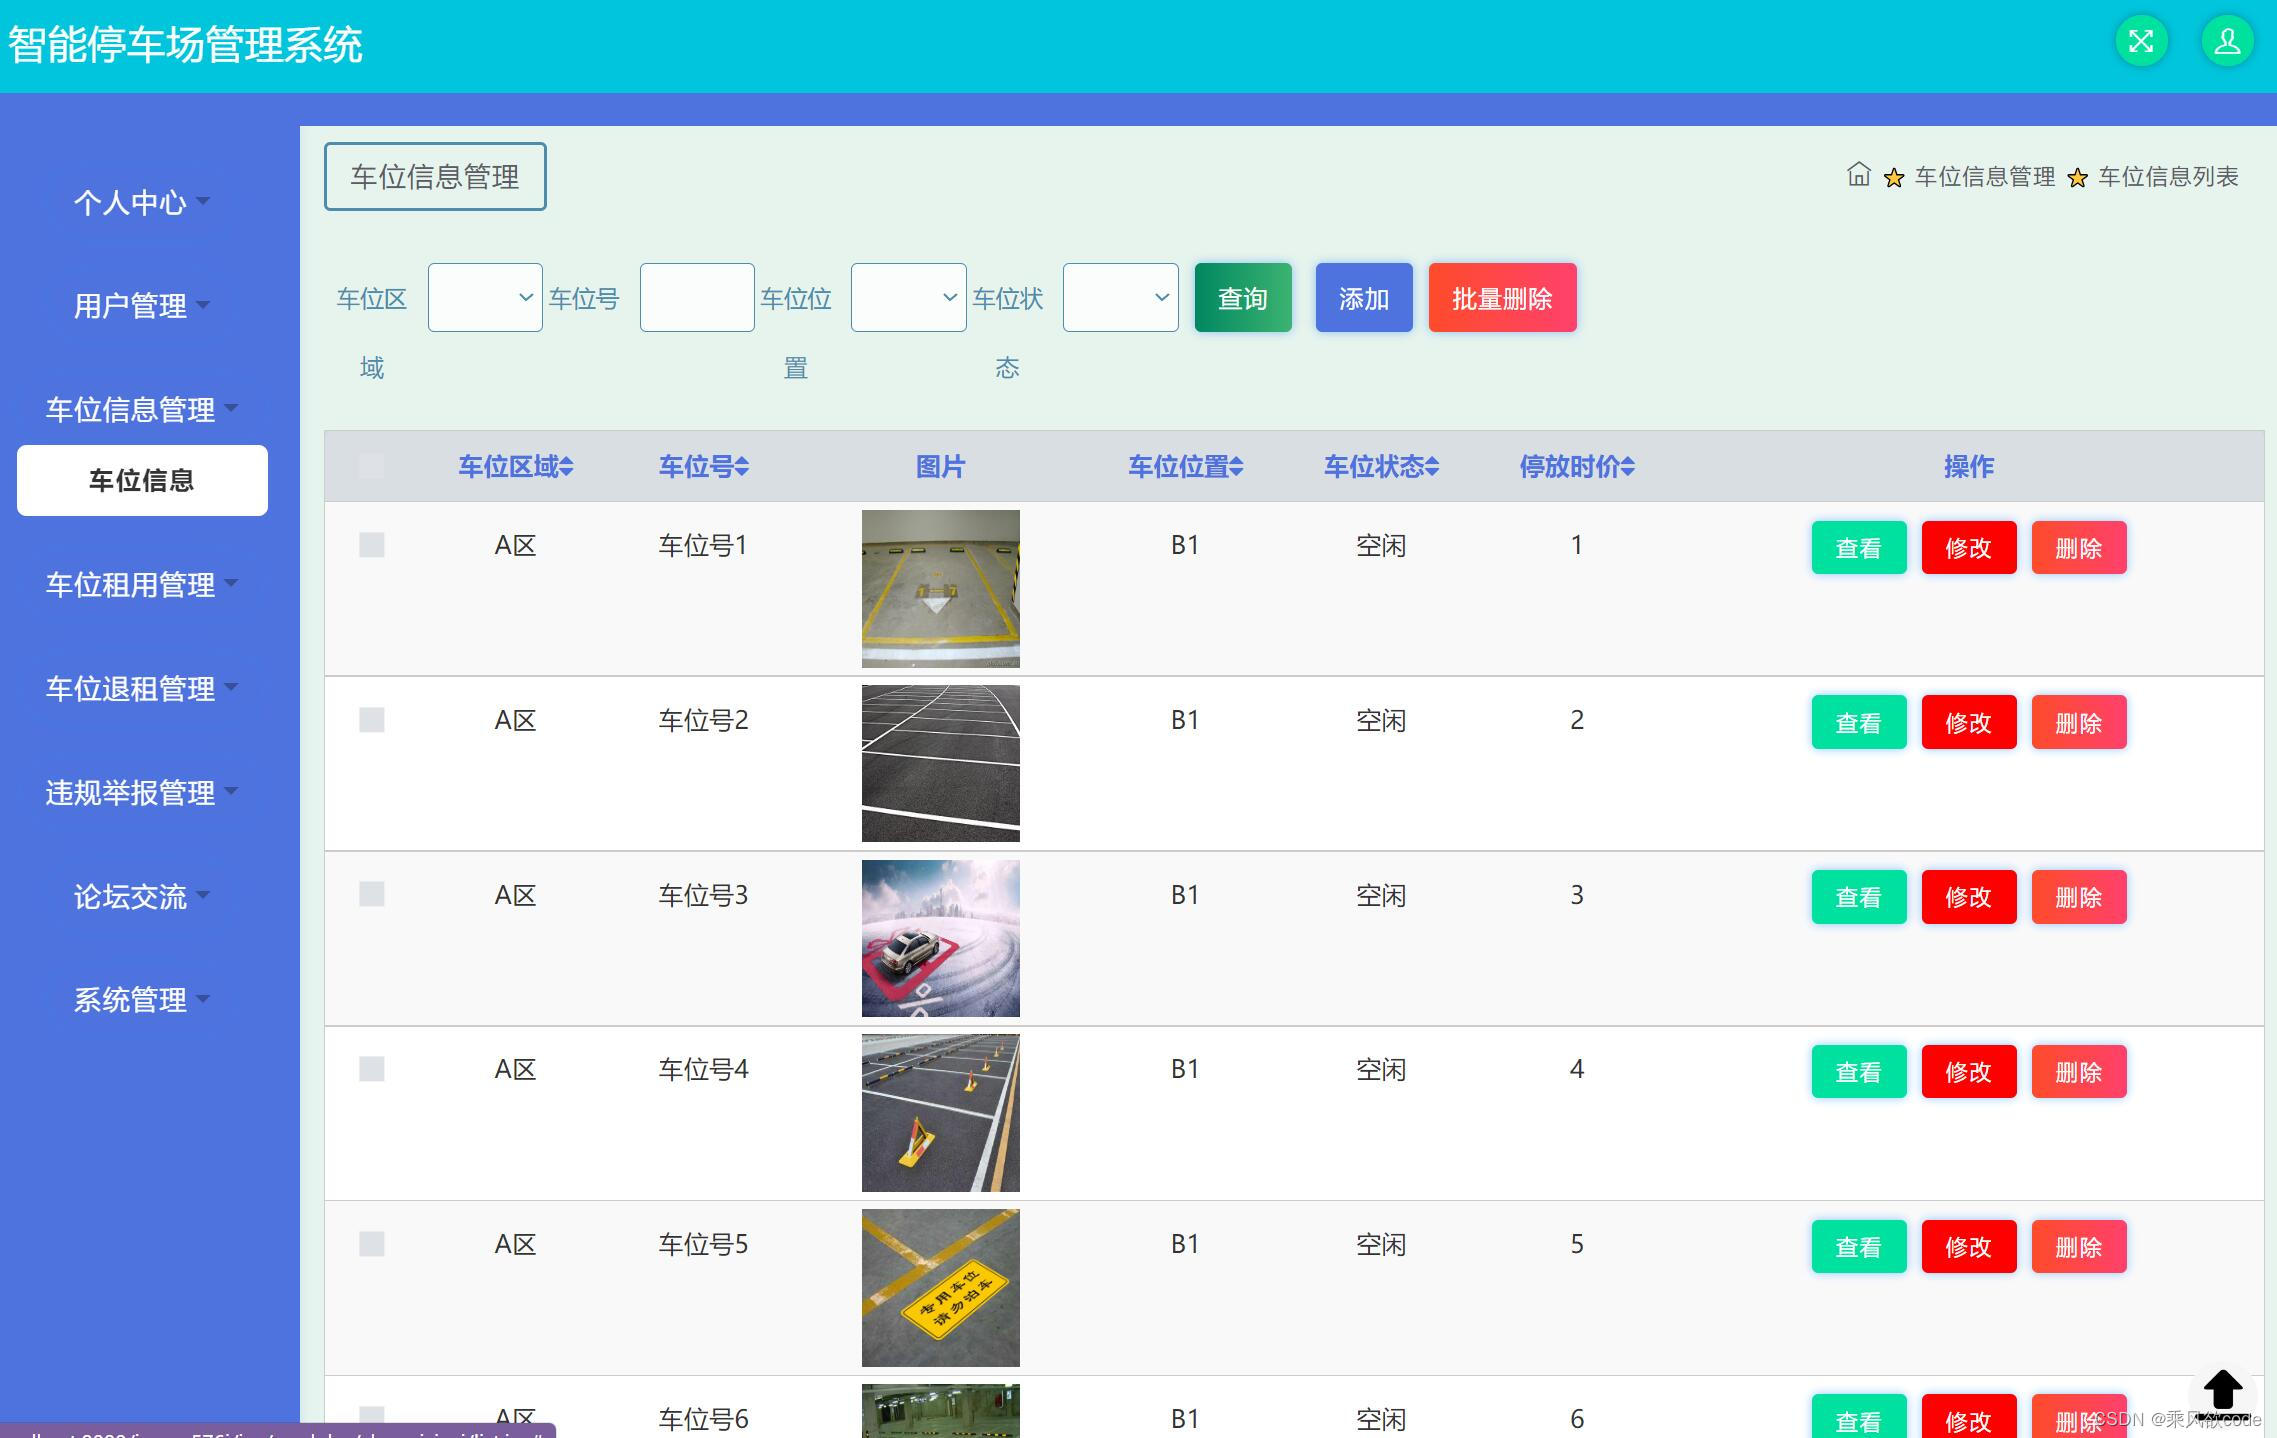Sort by 车位状态 column arrows
Screen dimensions: 2277x1438
point(1432,467)
